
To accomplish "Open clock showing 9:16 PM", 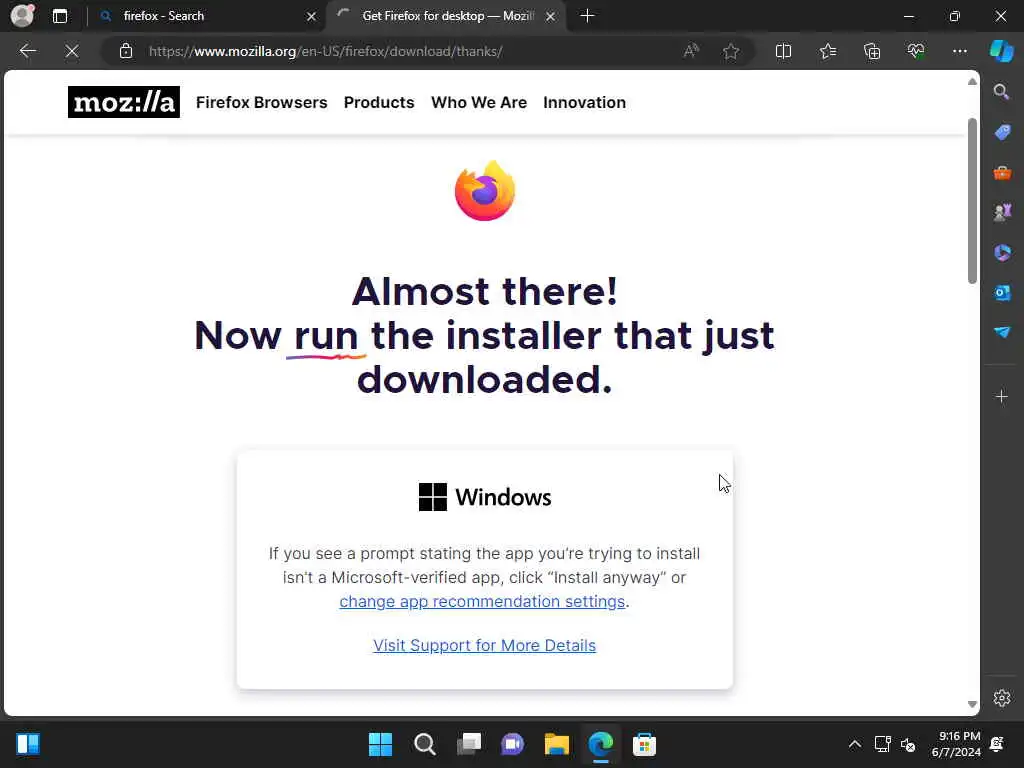I will 956,744.
